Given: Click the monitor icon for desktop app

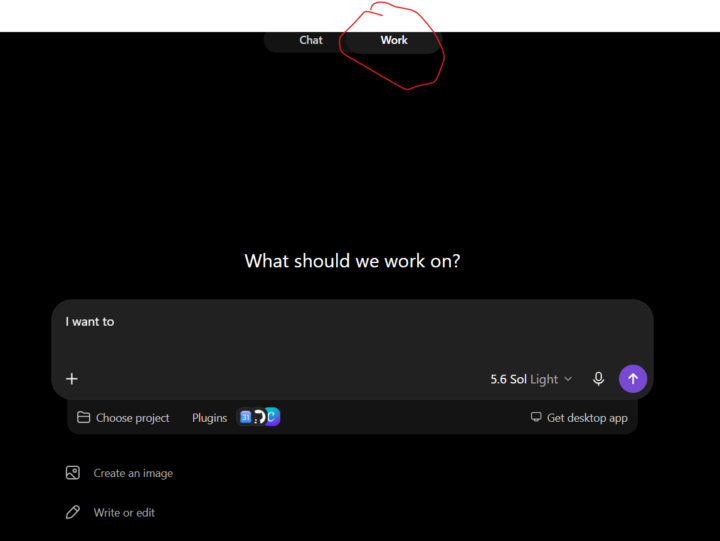Looking at the screenshot, I should tap(536, 417).
